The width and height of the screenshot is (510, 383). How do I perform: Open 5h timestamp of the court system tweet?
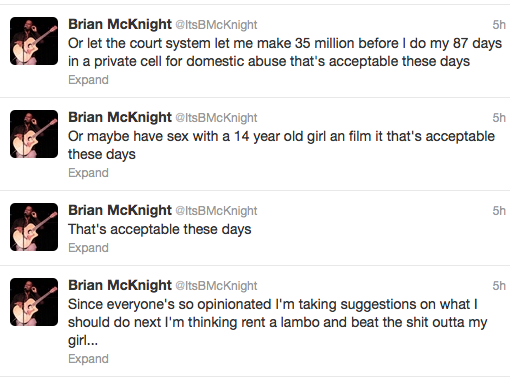point(499,25)
